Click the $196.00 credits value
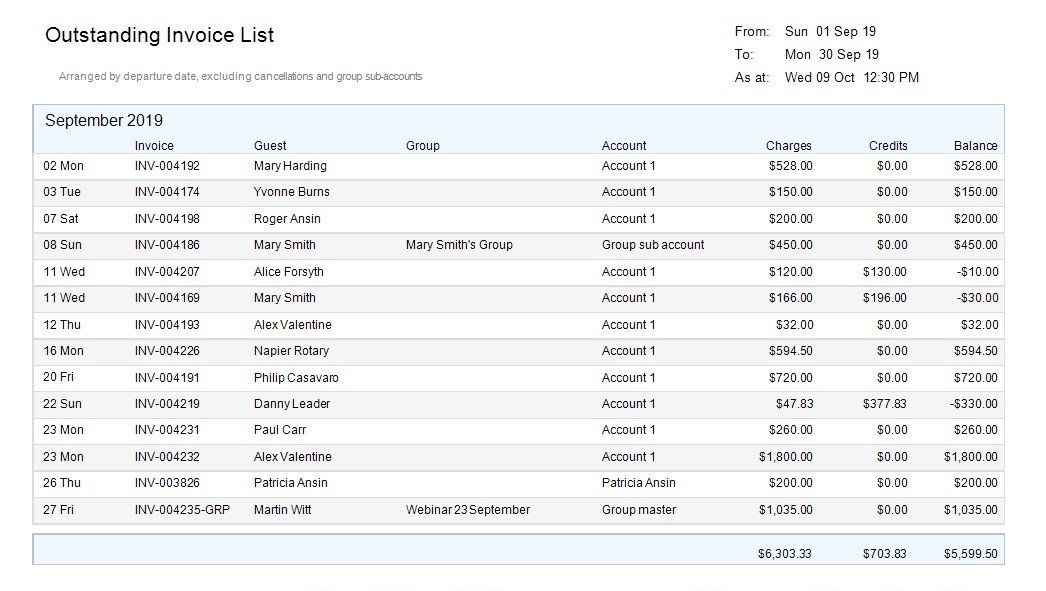Screen dimensions: 1046x591 coord(885,298)
